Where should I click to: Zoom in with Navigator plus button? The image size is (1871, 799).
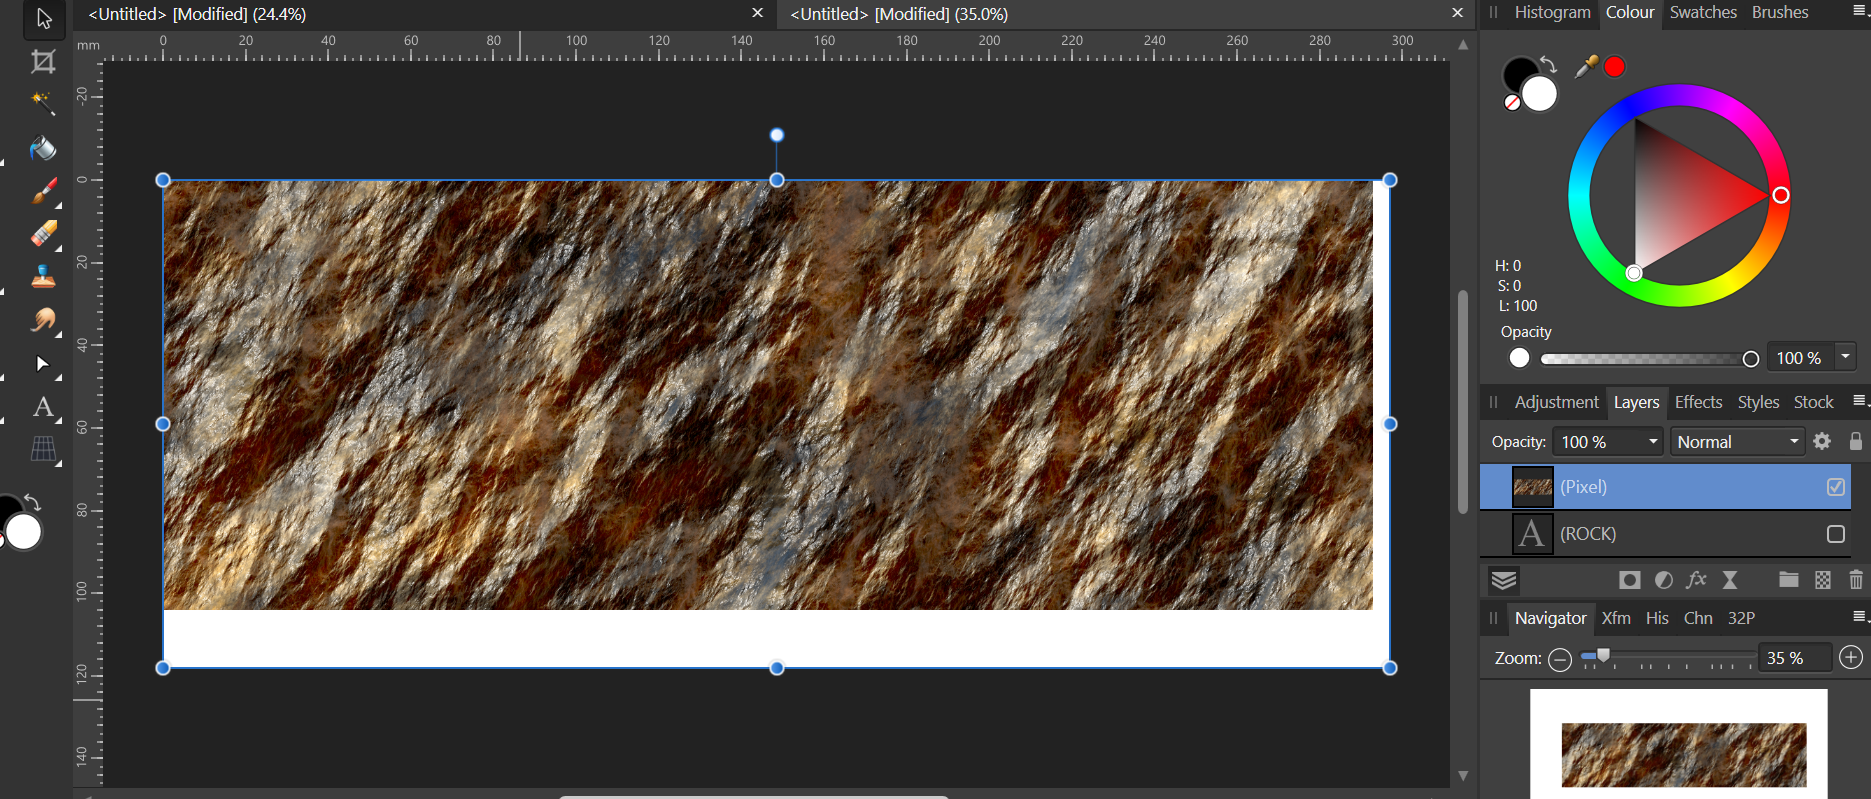tap(1851, 658)
